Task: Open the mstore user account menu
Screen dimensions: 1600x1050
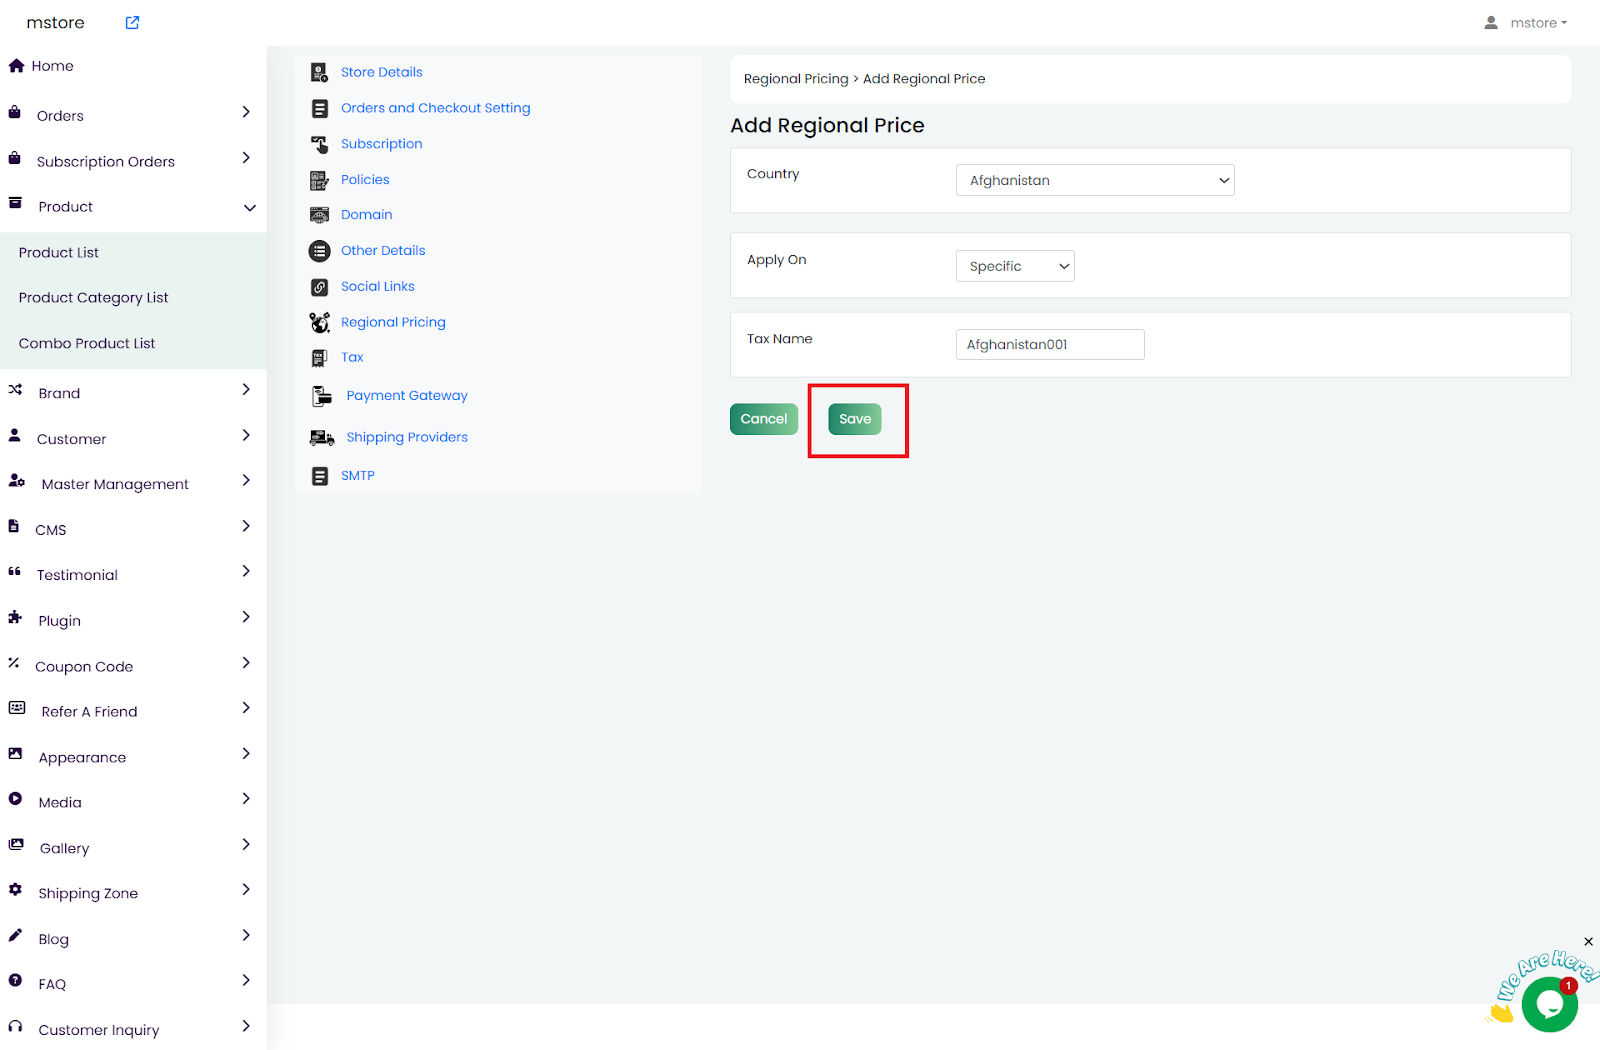Action: point(1526,23)
